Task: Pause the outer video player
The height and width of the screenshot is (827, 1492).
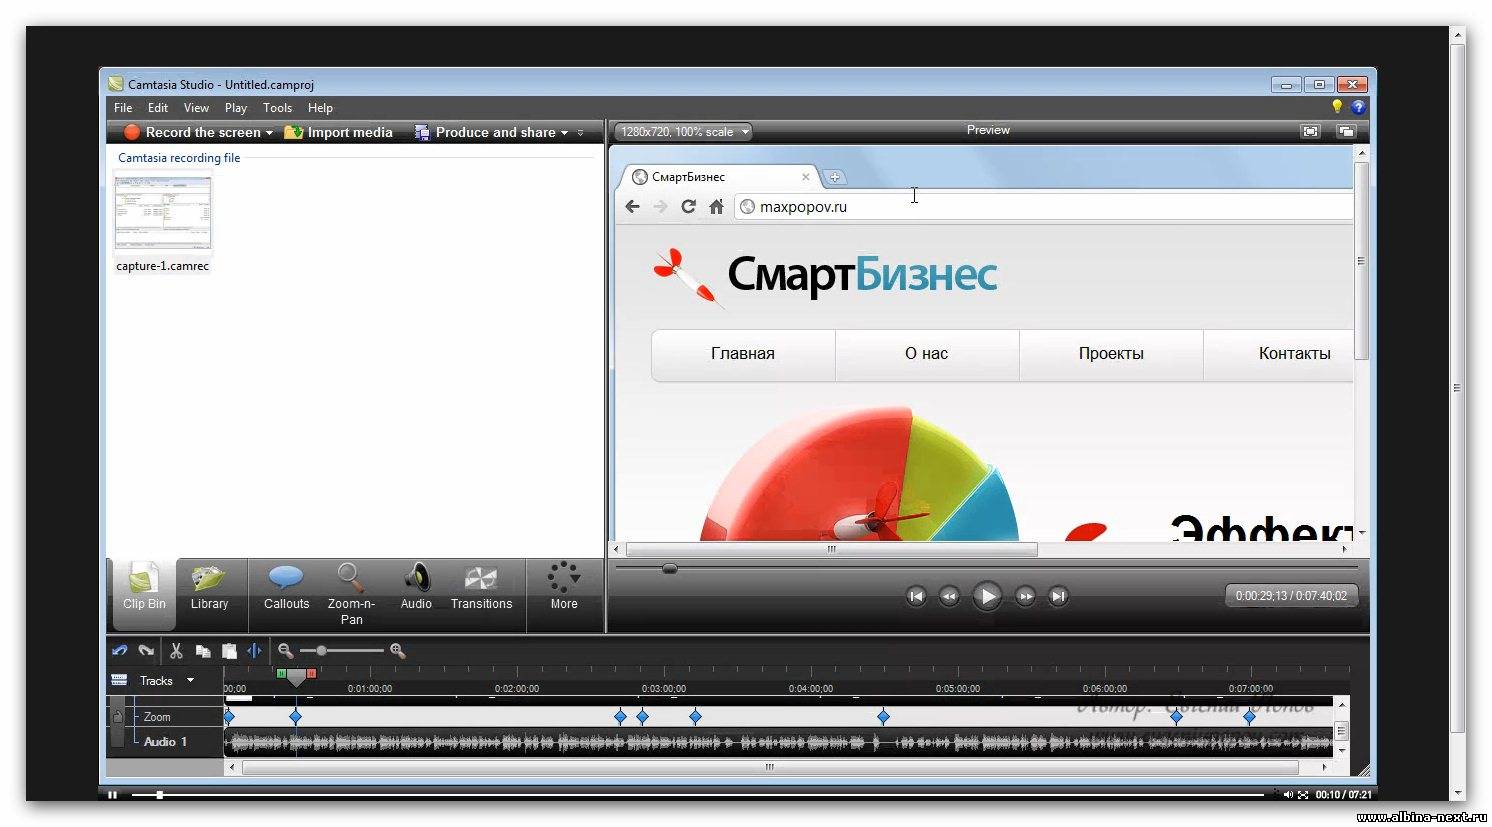Action: point(112,795)
